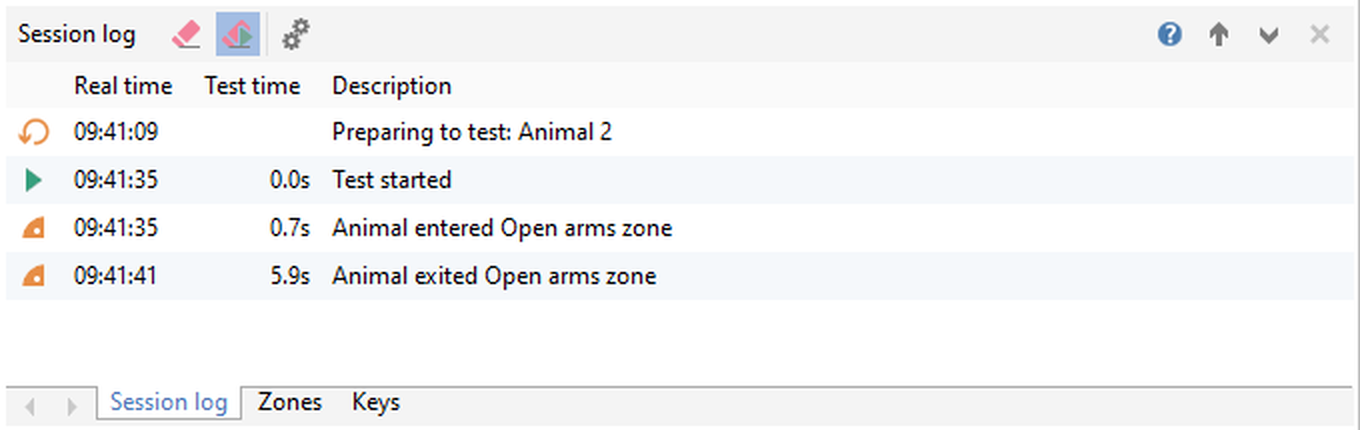The image size is (1360, 430).
Task: Select the Session log tab
Action: point(168,403)
